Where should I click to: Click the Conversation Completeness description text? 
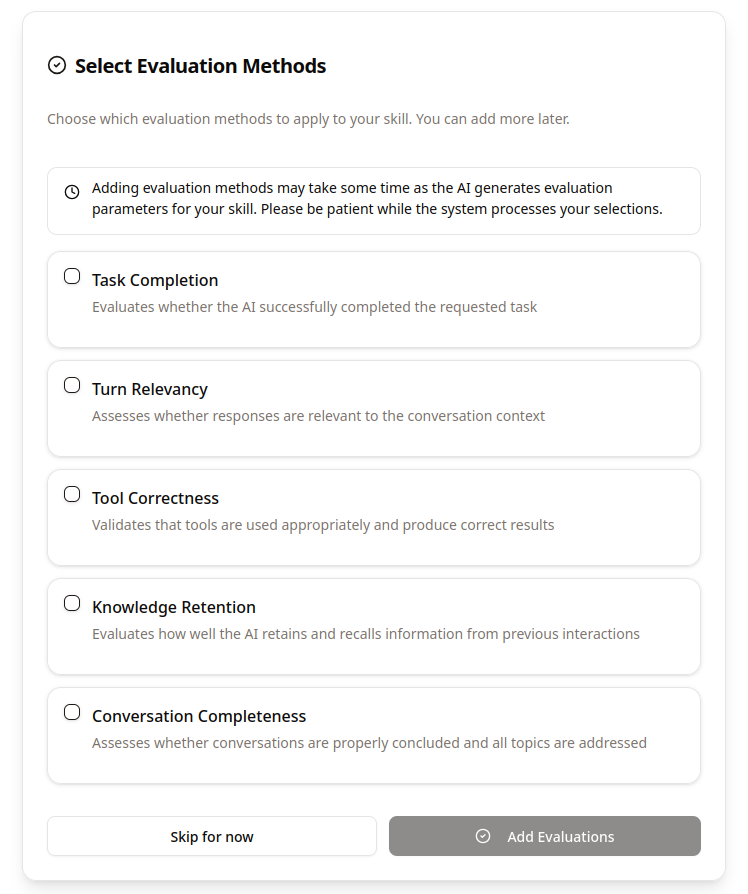click(367, 743)
